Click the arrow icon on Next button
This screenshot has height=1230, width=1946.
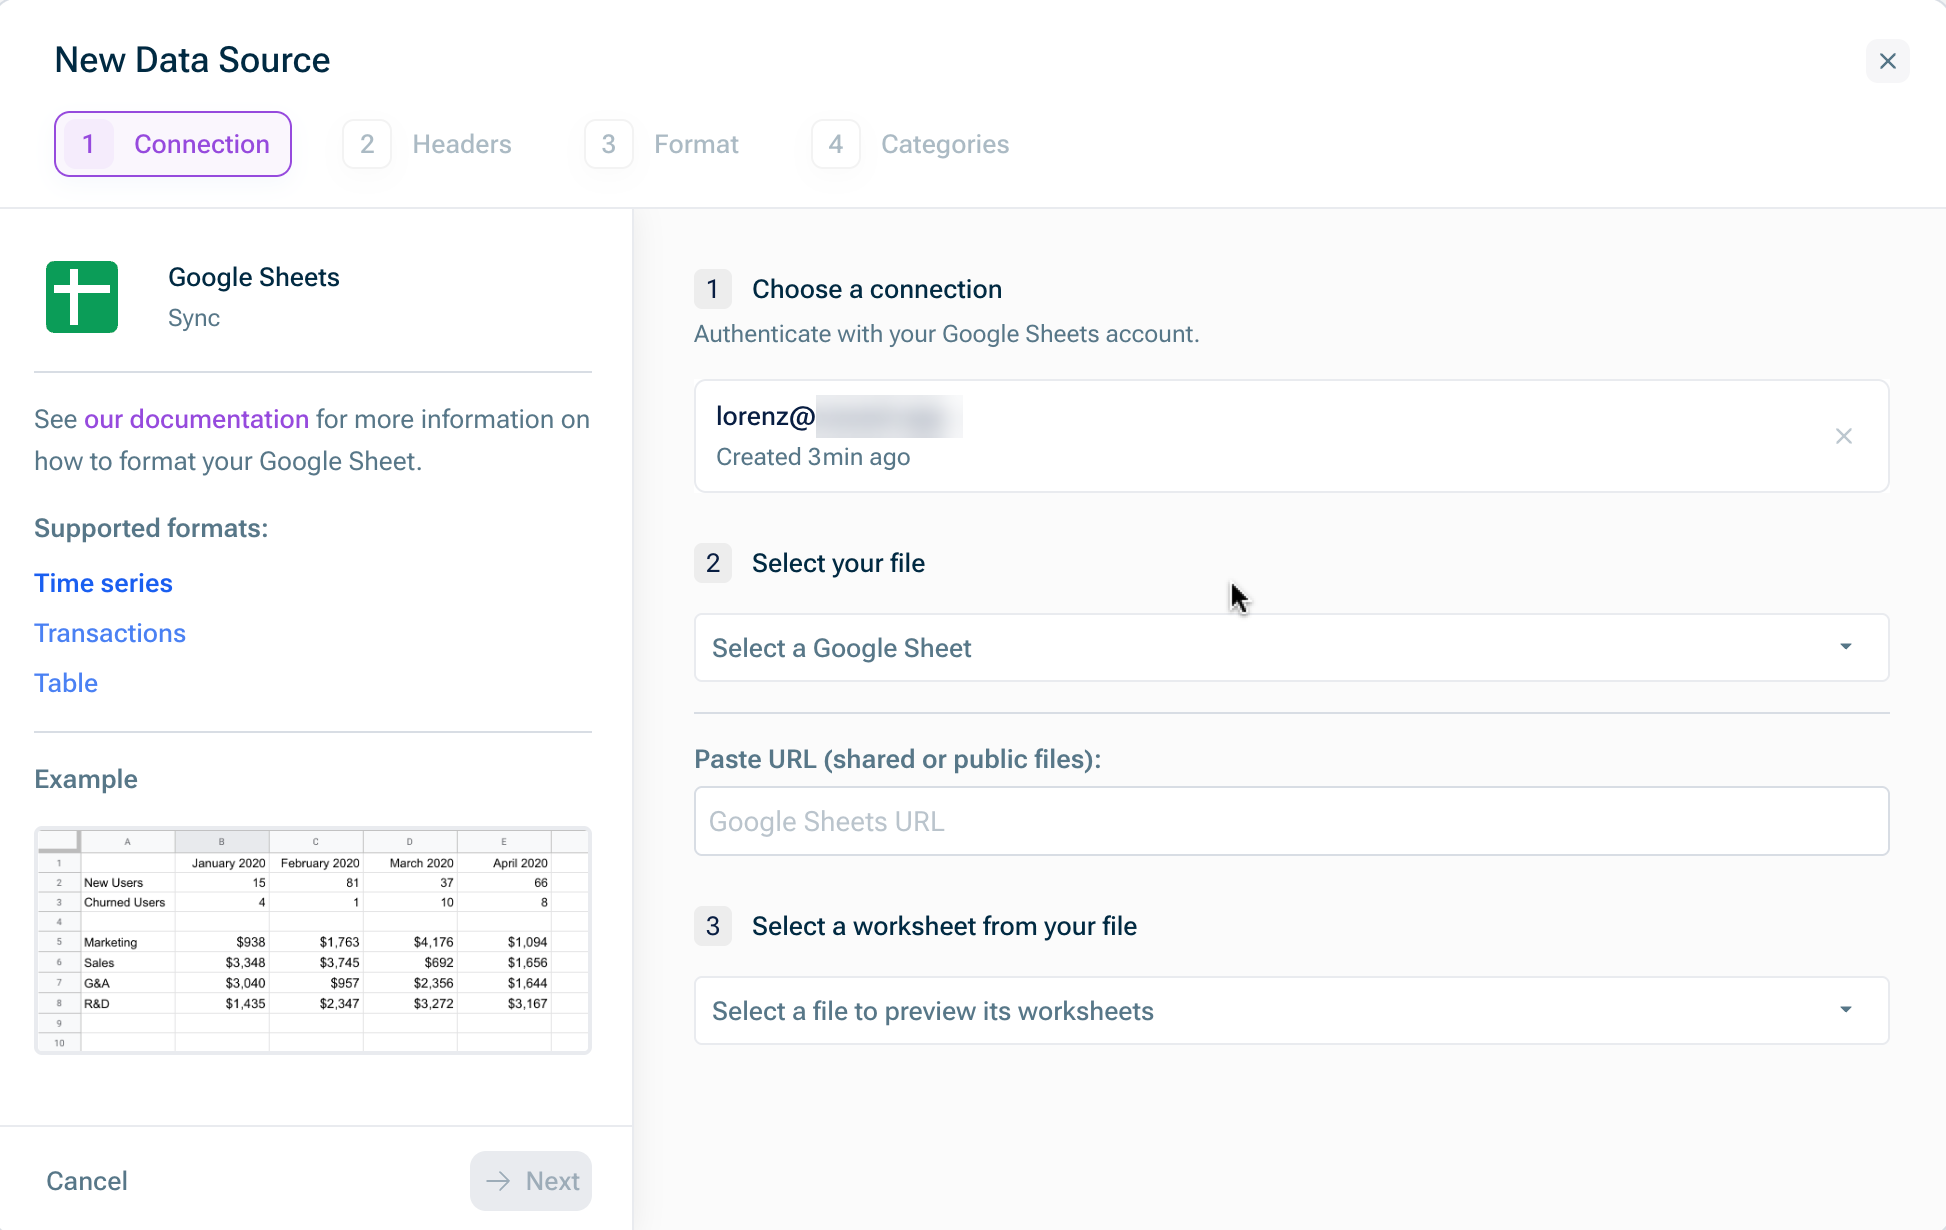498,1181
